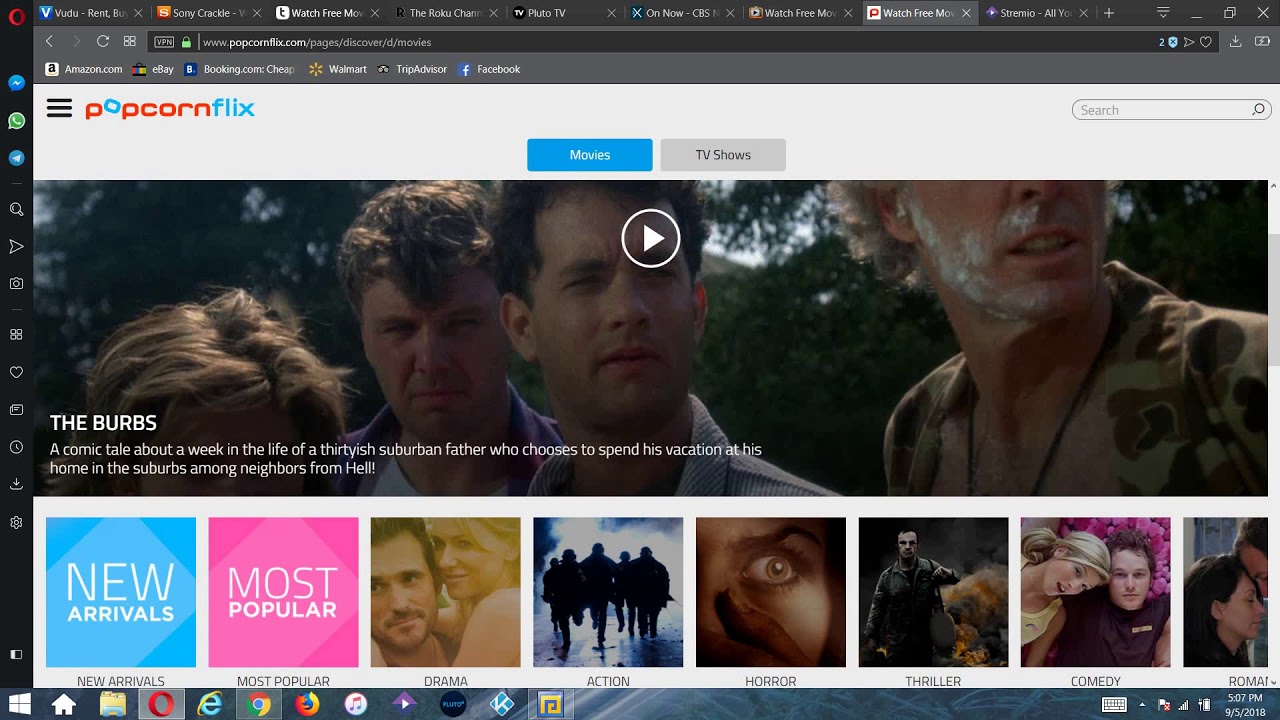Open the sidebar tabs/news panel icon
Screen dimensions: 1280x720
[16, 410]
